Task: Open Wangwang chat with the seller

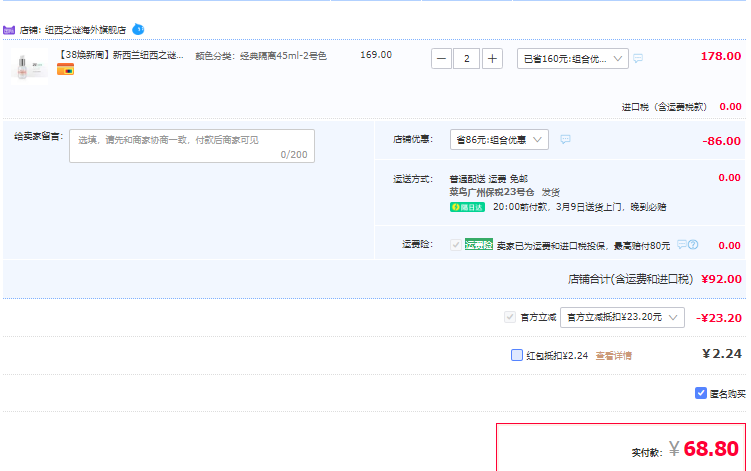Action: [x=138, y=29]
